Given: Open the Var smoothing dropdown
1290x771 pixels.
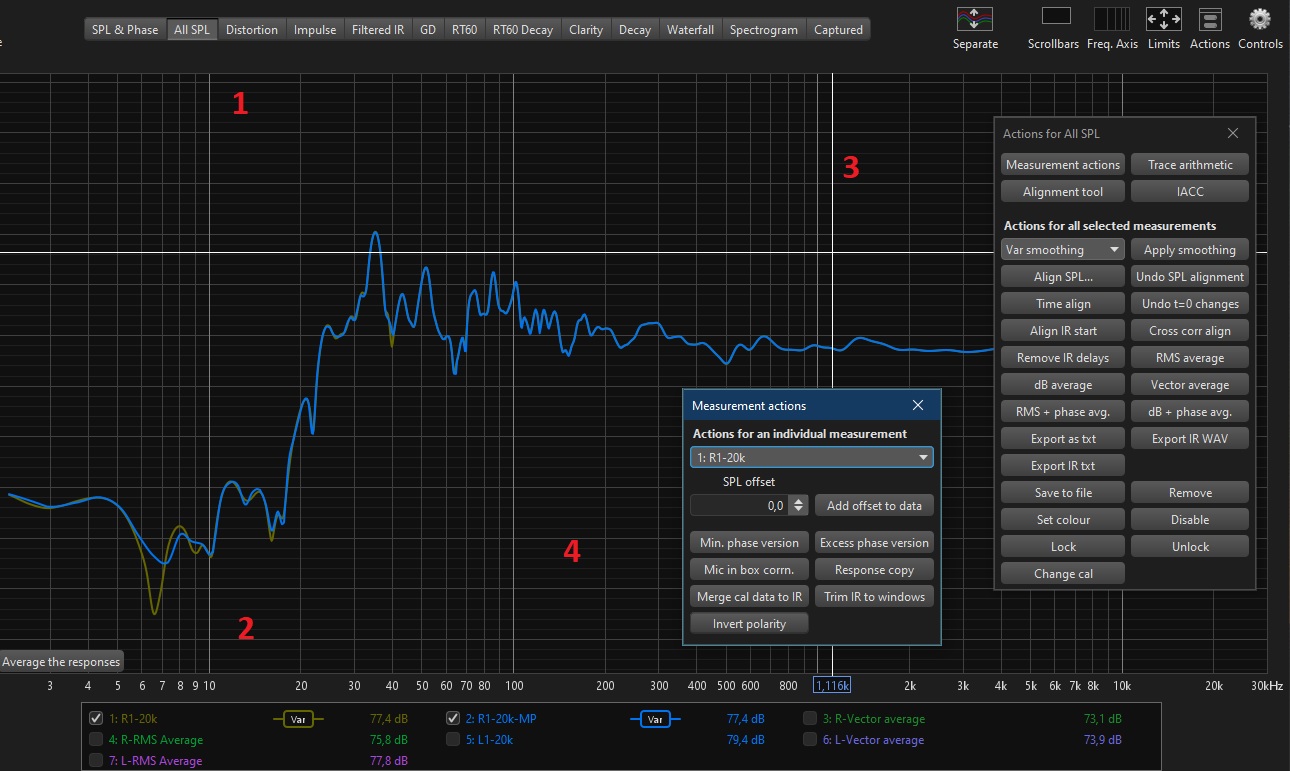Looking at the screenshot, I should tap(1062, 250).
